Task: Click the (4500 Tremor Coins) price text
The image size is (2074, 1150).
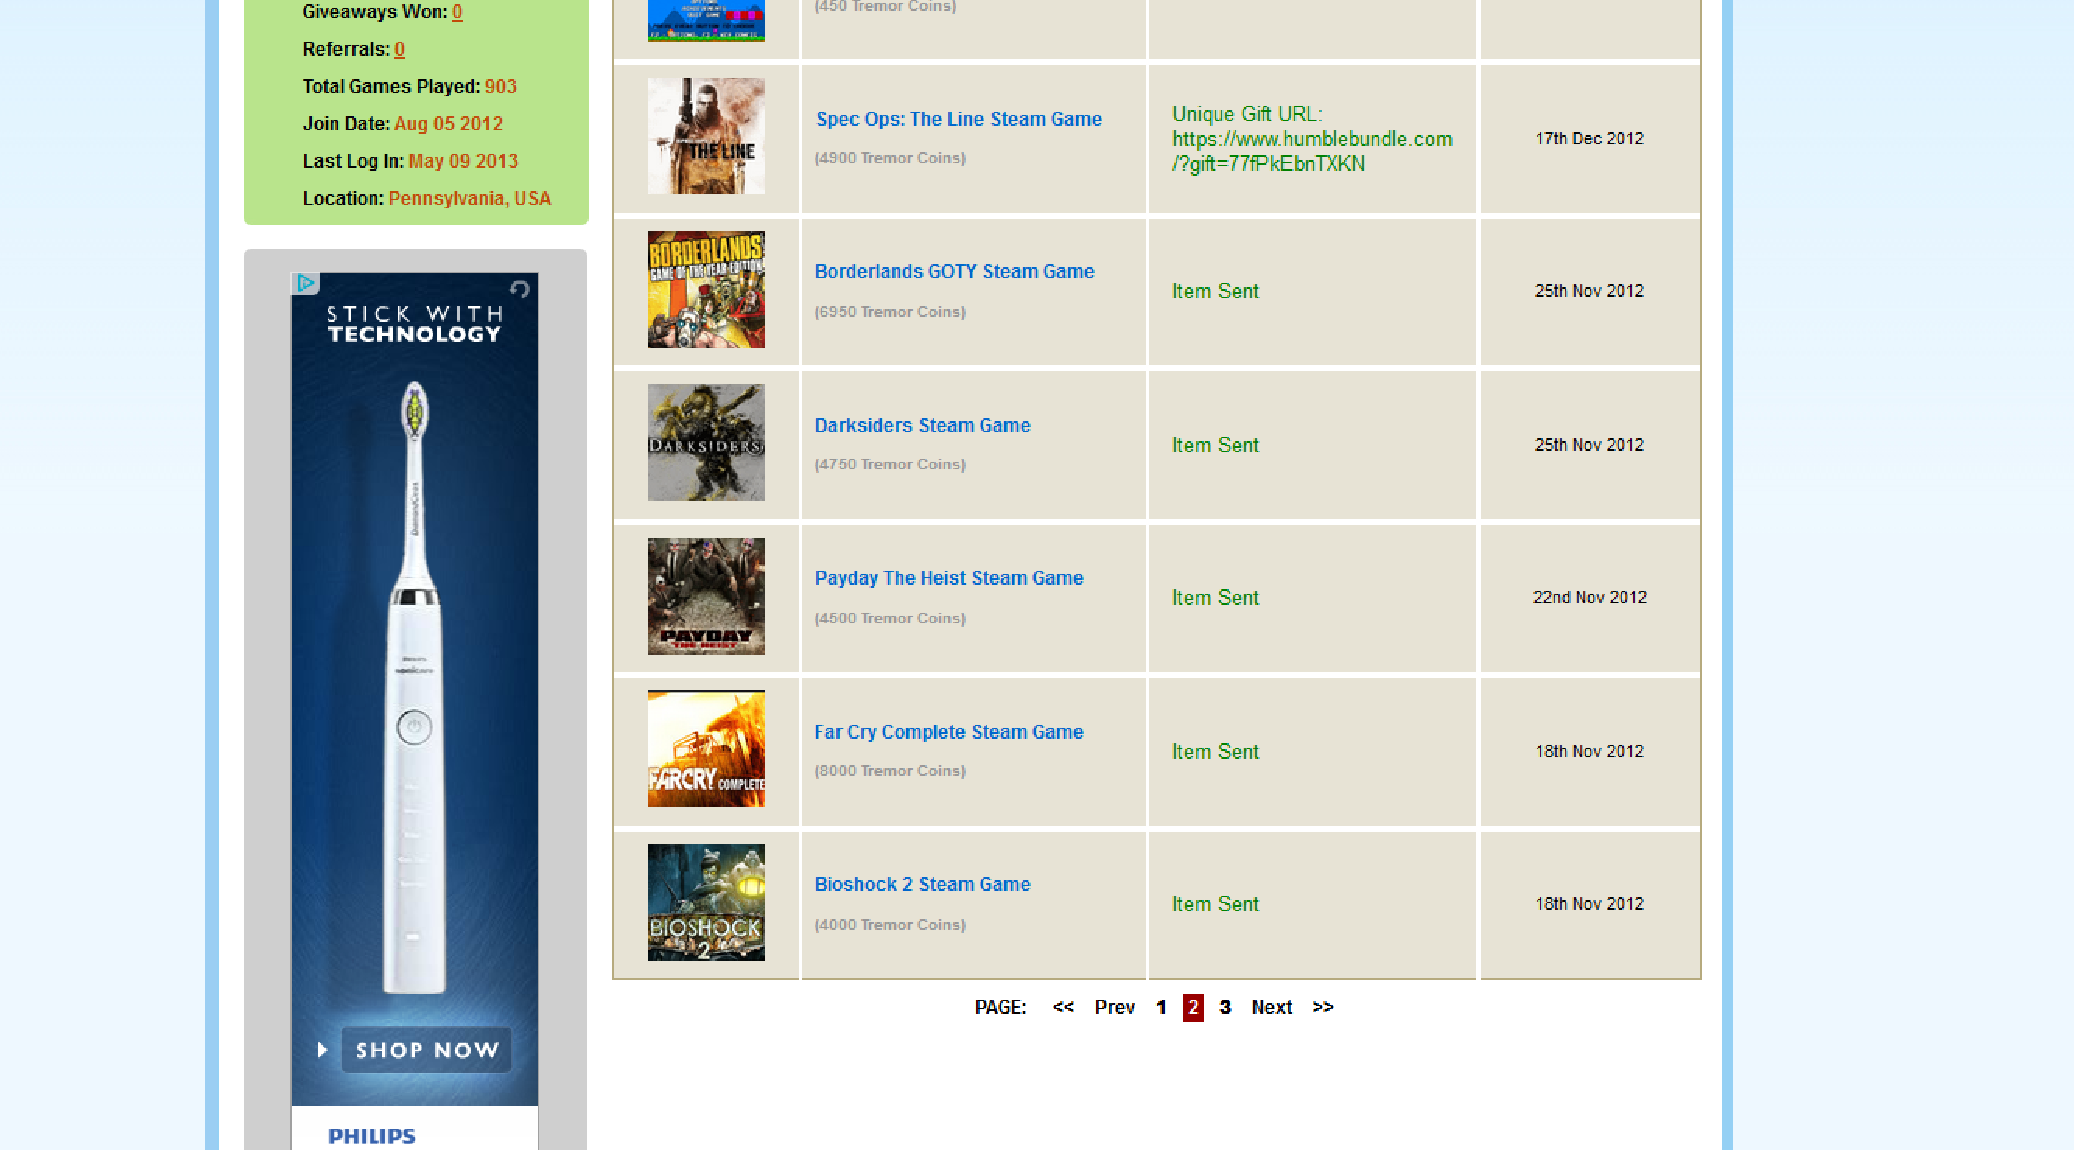Action: pos(890,618)
